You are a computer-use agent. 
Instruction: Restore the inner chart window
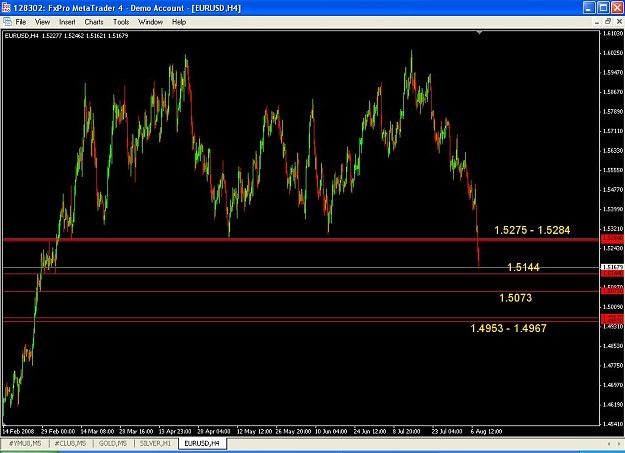pos(608,22)
